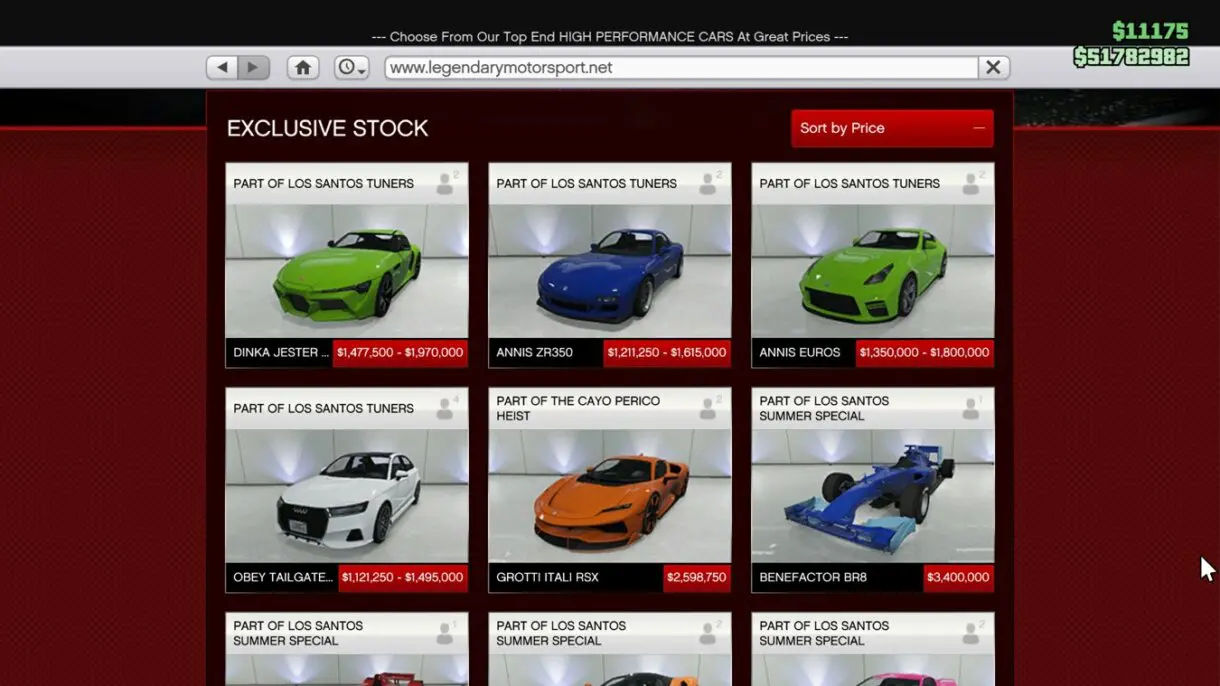Select the orange Grotti Itali RSX car image

click(610, 496)
